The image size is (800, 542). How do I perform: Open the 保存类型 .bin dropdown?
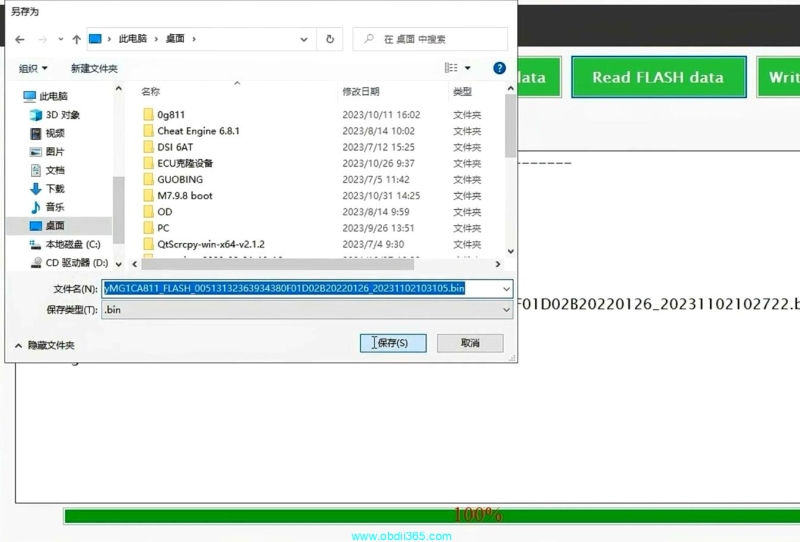(x=307, y=310)
